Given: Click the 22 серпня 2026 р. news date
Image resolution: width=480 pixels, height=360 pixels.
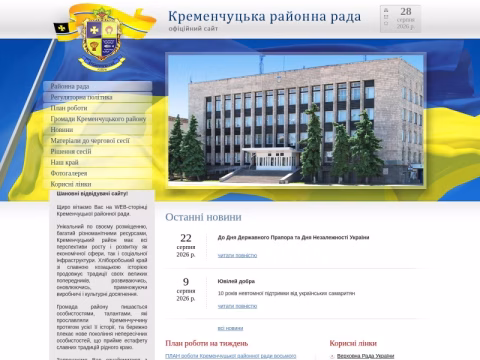Looking at the screenshot, I should tap(186, 246).
